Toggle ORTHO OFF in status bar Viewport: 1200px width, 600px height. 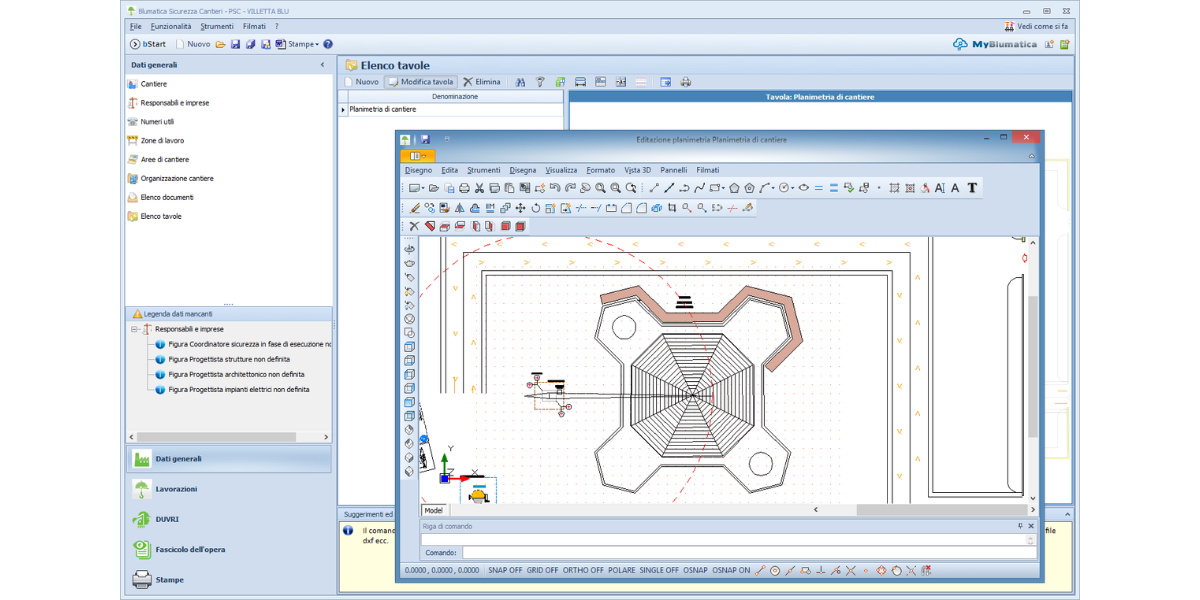pyautogui.click(x=583, y=570)
